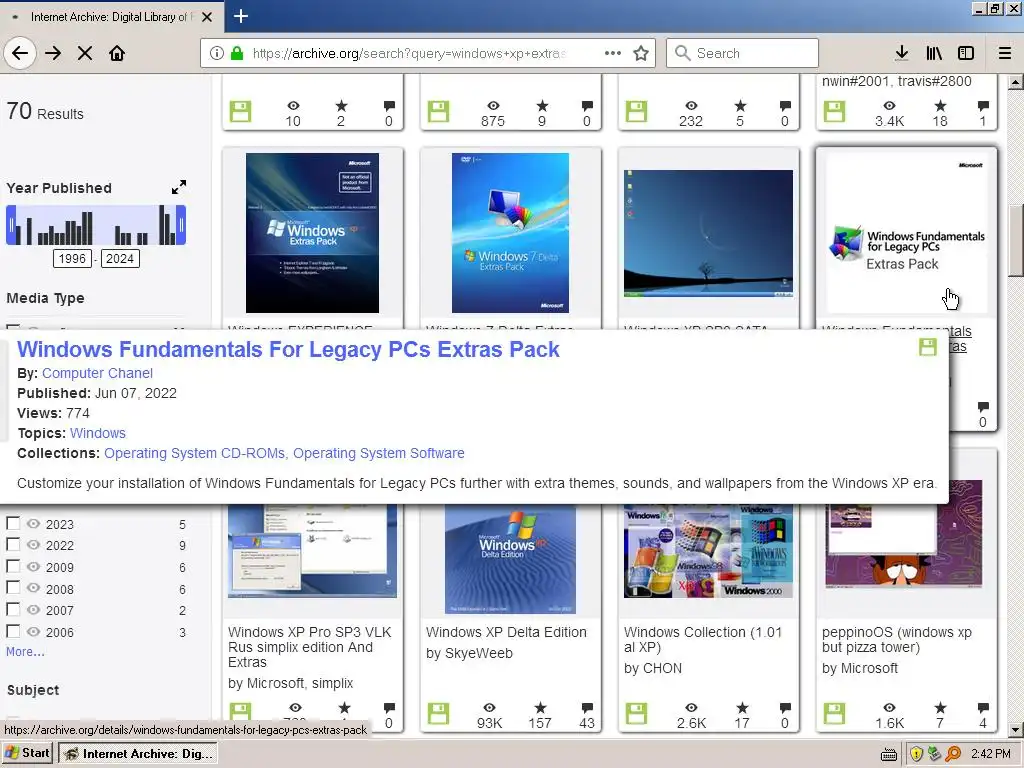The image size is (1024, 768).
Task: Open the Library view
Action: coord(934,53)
